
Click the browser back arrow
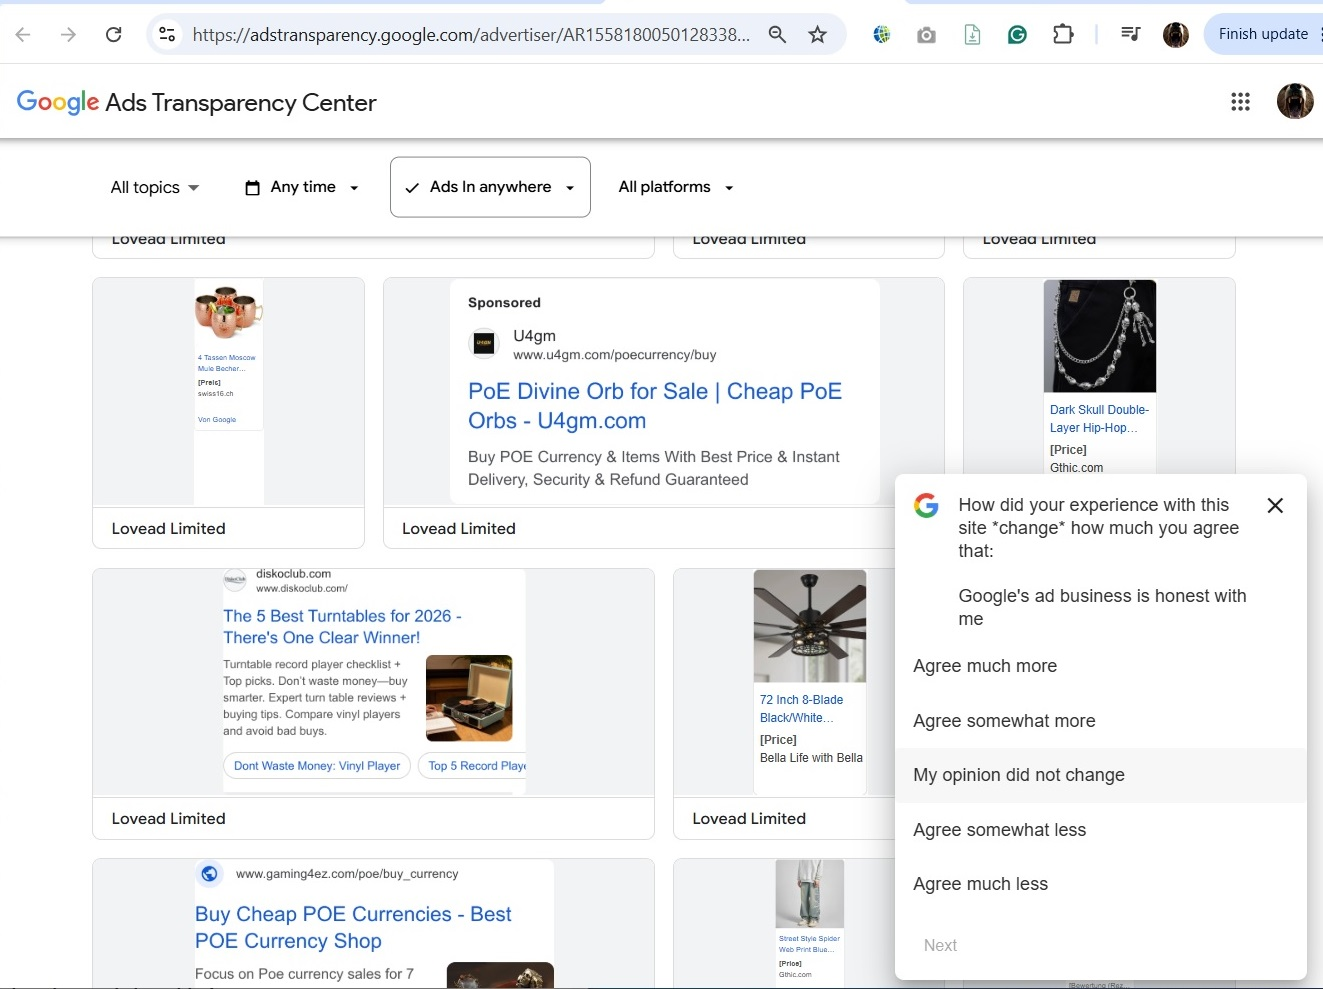[23, 35]
